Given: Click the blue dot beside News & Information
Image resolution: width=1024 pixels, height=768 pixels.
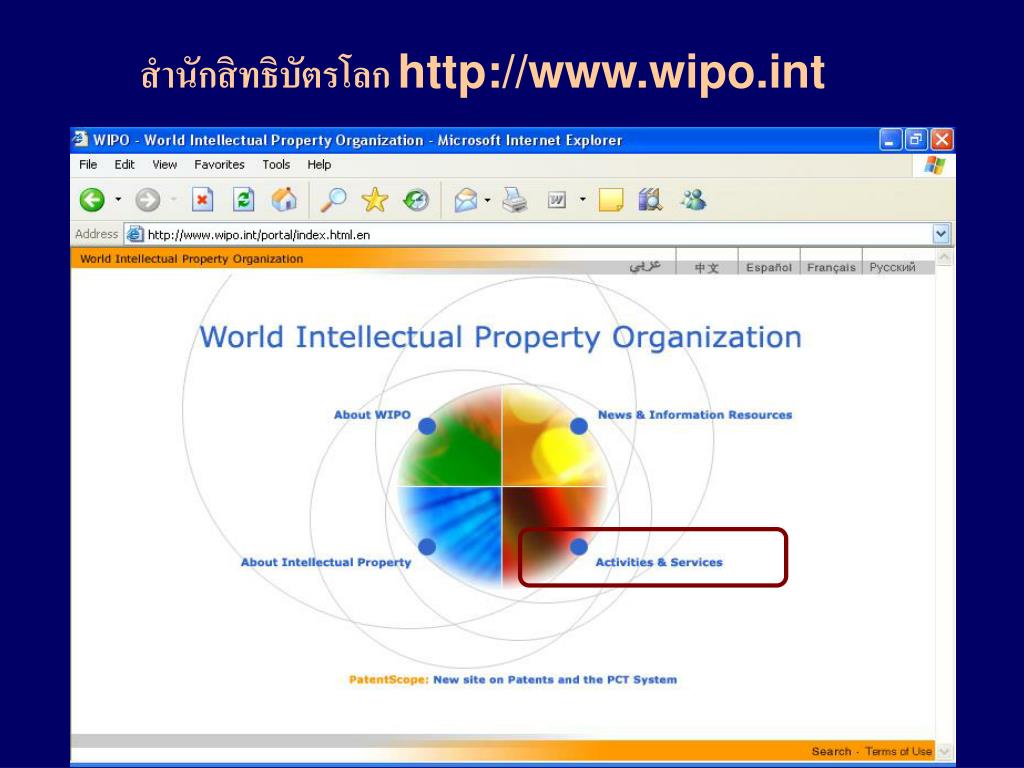Looking at the screenshot, I should click(579, 426).
